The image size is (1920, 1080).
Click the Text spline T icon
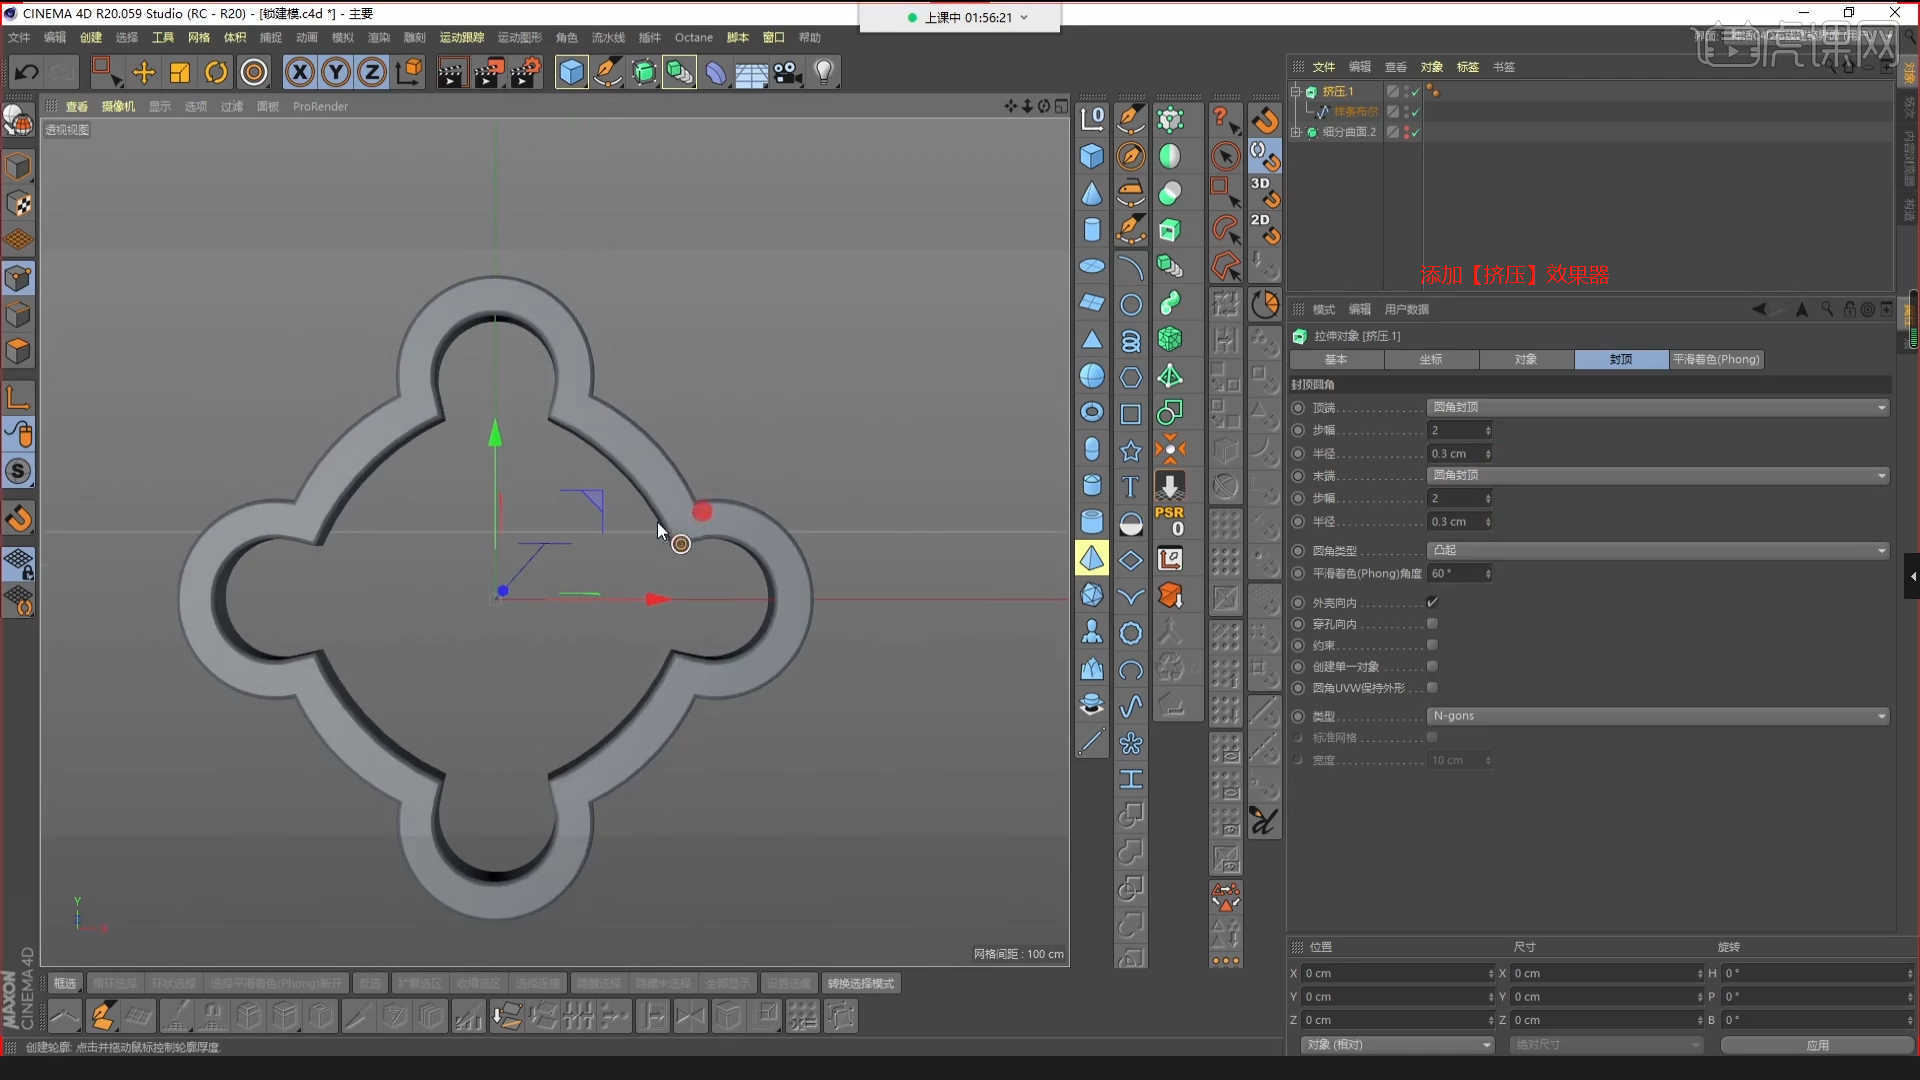coord(1130,486)
